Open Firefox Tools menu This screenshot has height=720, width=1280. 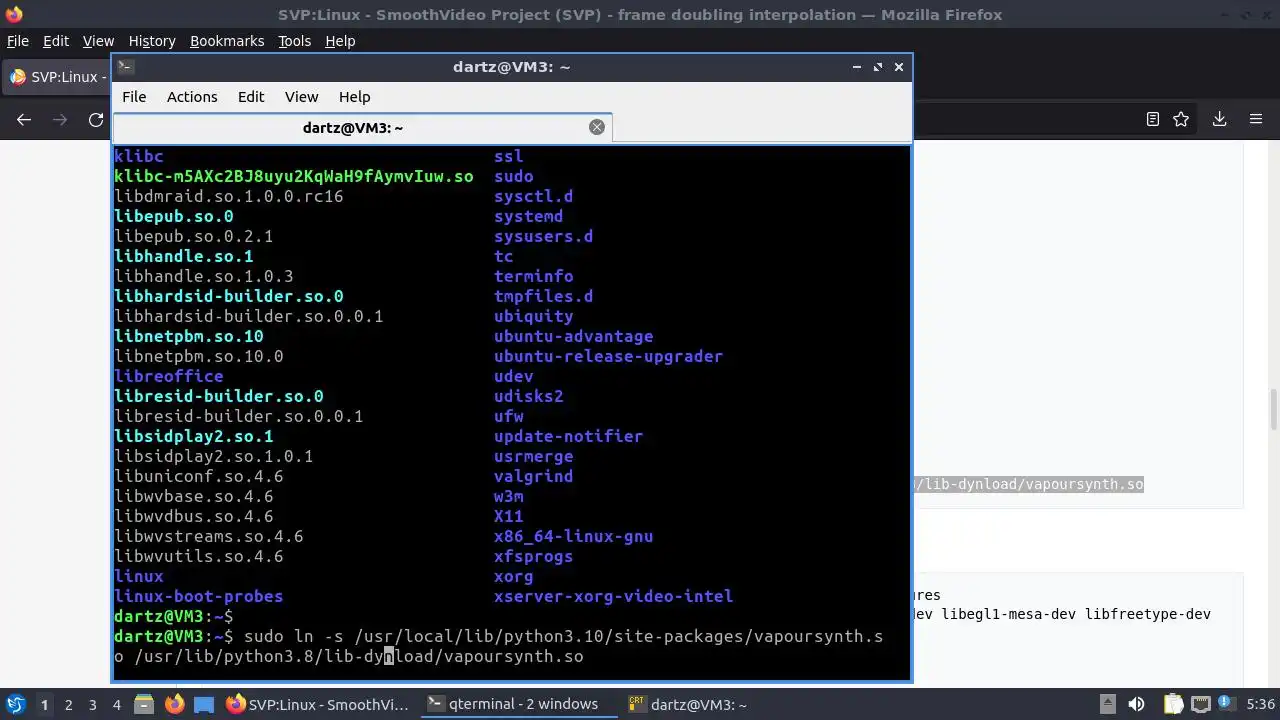click(x=294, y=41)
